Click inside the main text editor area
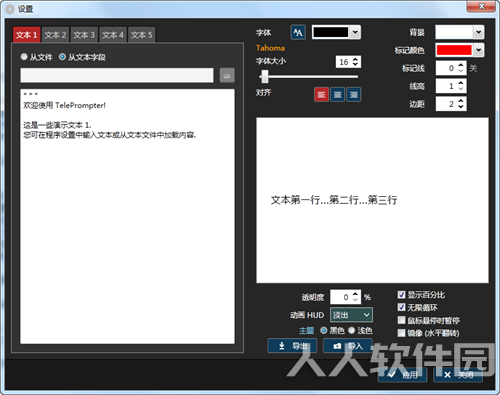Viewport: 500px width, 395px height. 127,216
